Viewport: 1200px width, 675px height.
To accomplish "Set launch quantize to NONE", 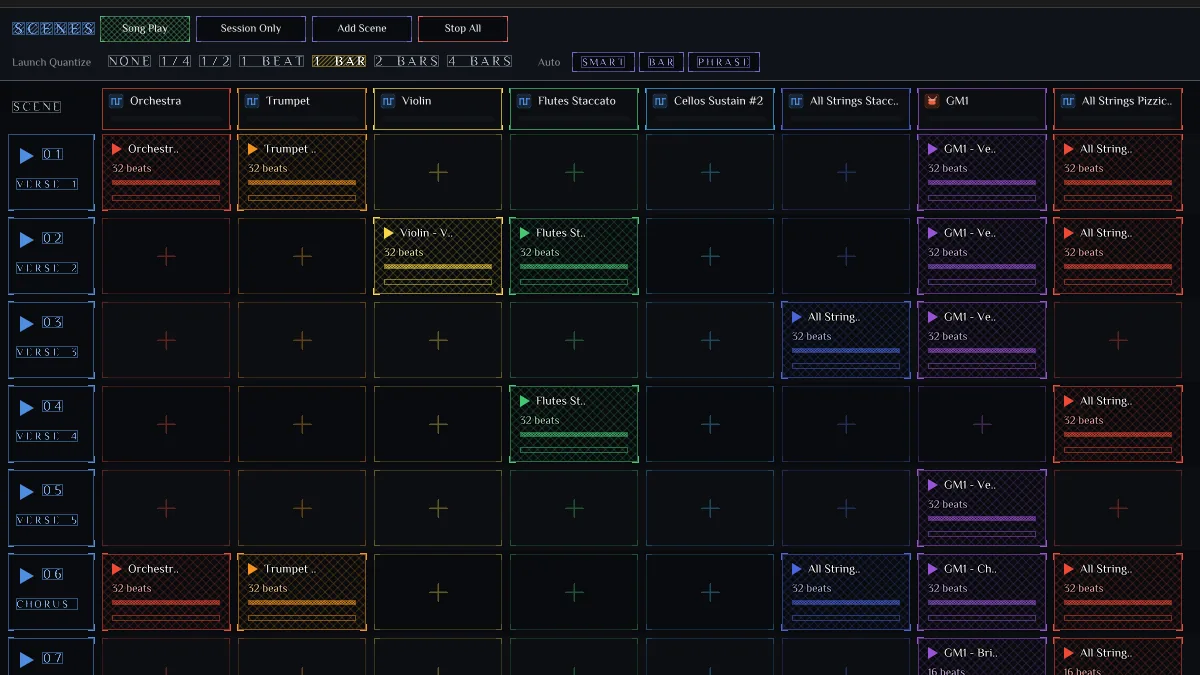I will click(130, 61).
